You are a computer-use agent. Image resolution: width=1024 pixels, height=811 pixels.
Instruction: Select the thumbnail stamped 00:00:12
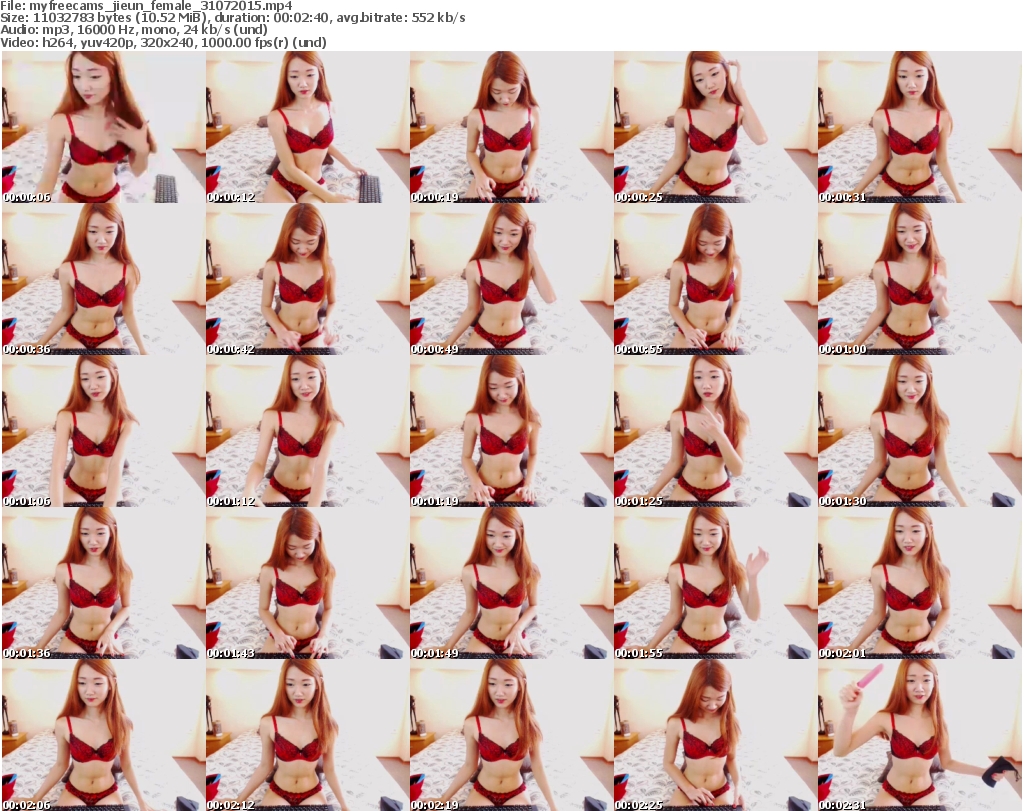click(307, 127)
